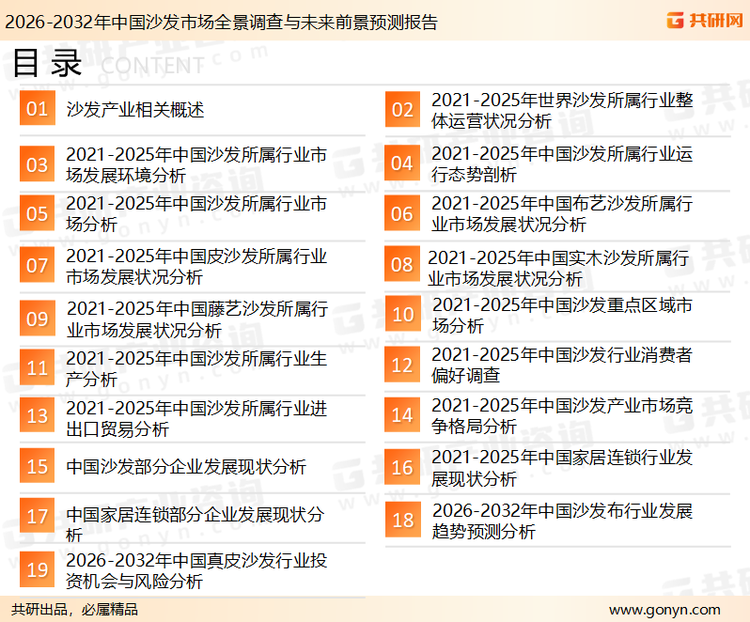Click the orange 01 chapter number box
This screenshot has height=622, width=750.
click(x=37, y=108)
